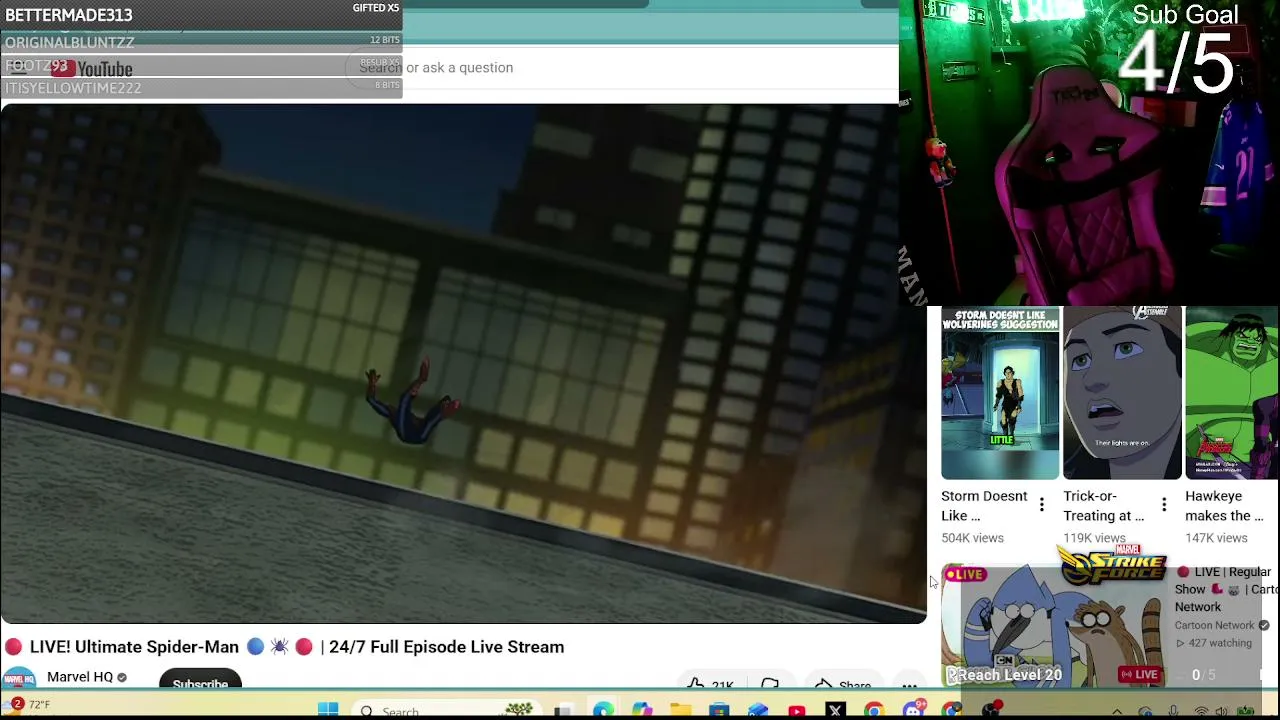Open Microsoft Store from the taskbar
Image resolution: width=1280 pixels, height=720 pixels.
point(719,711)
